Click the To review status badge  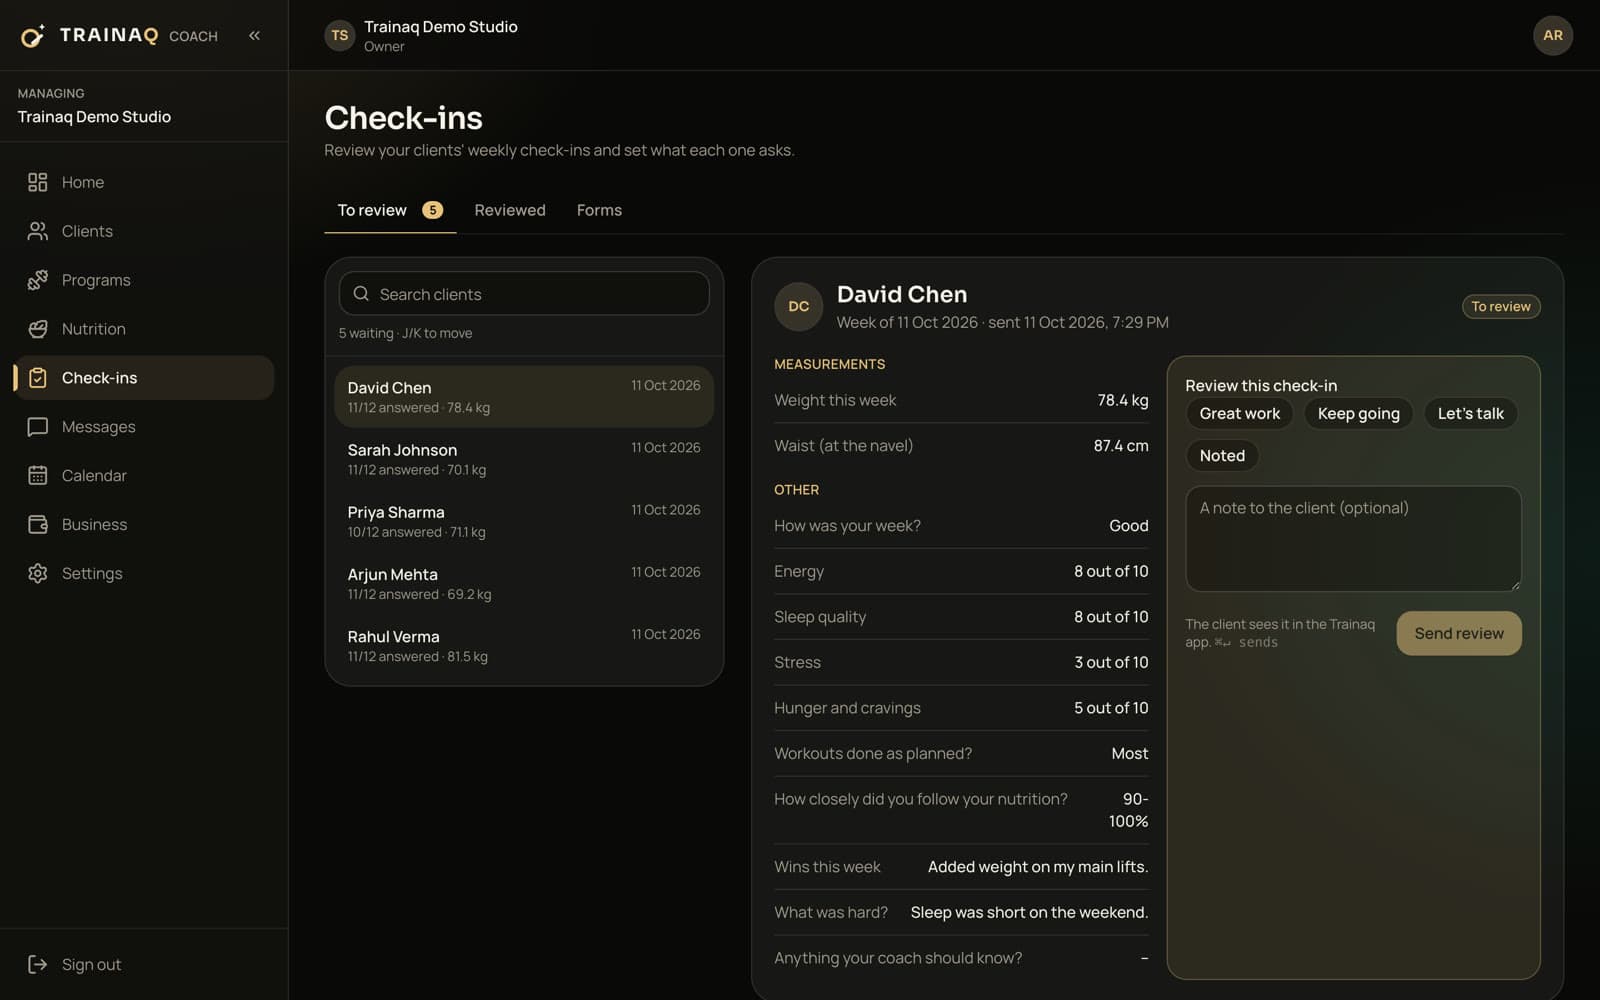tap(1501, 307)
